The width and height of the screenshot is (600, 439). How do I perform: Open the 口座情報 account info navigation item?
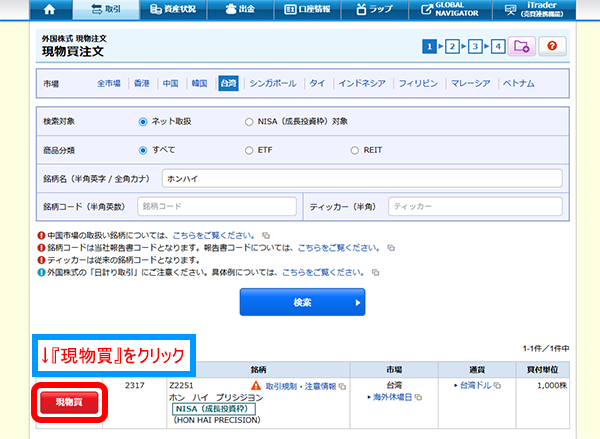(309, 11)
